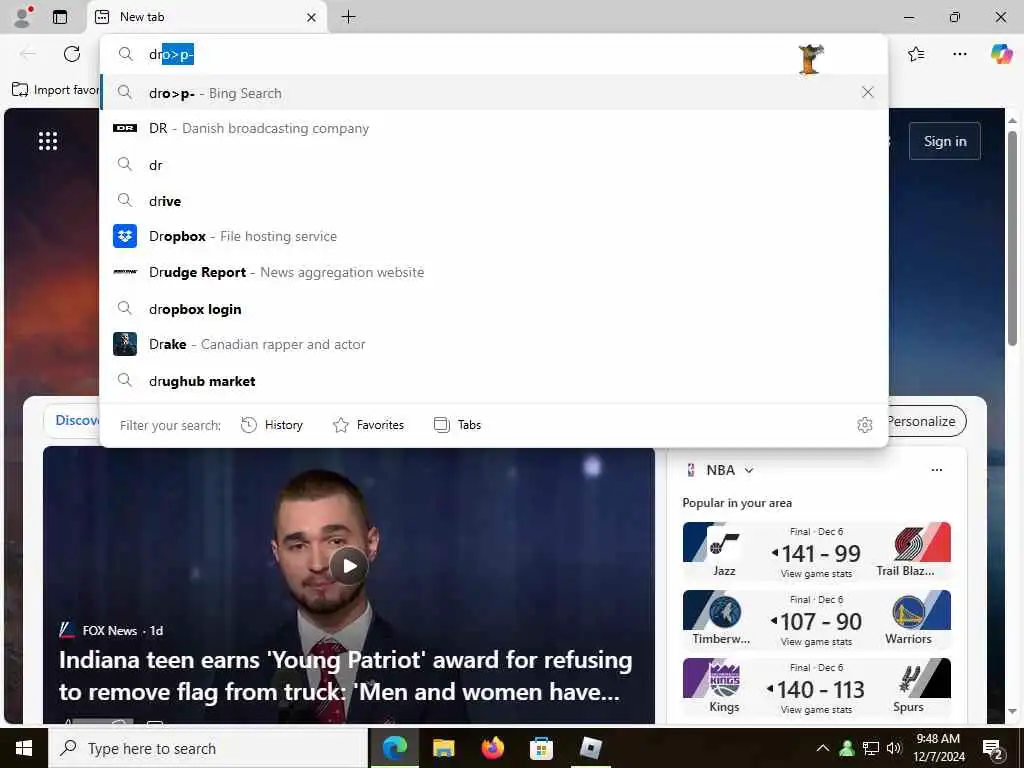The height and width of the screenshot is (768, 1024).
Task: View game stats for Jazz vs Trail Blazers
Action: pos(816,574)
